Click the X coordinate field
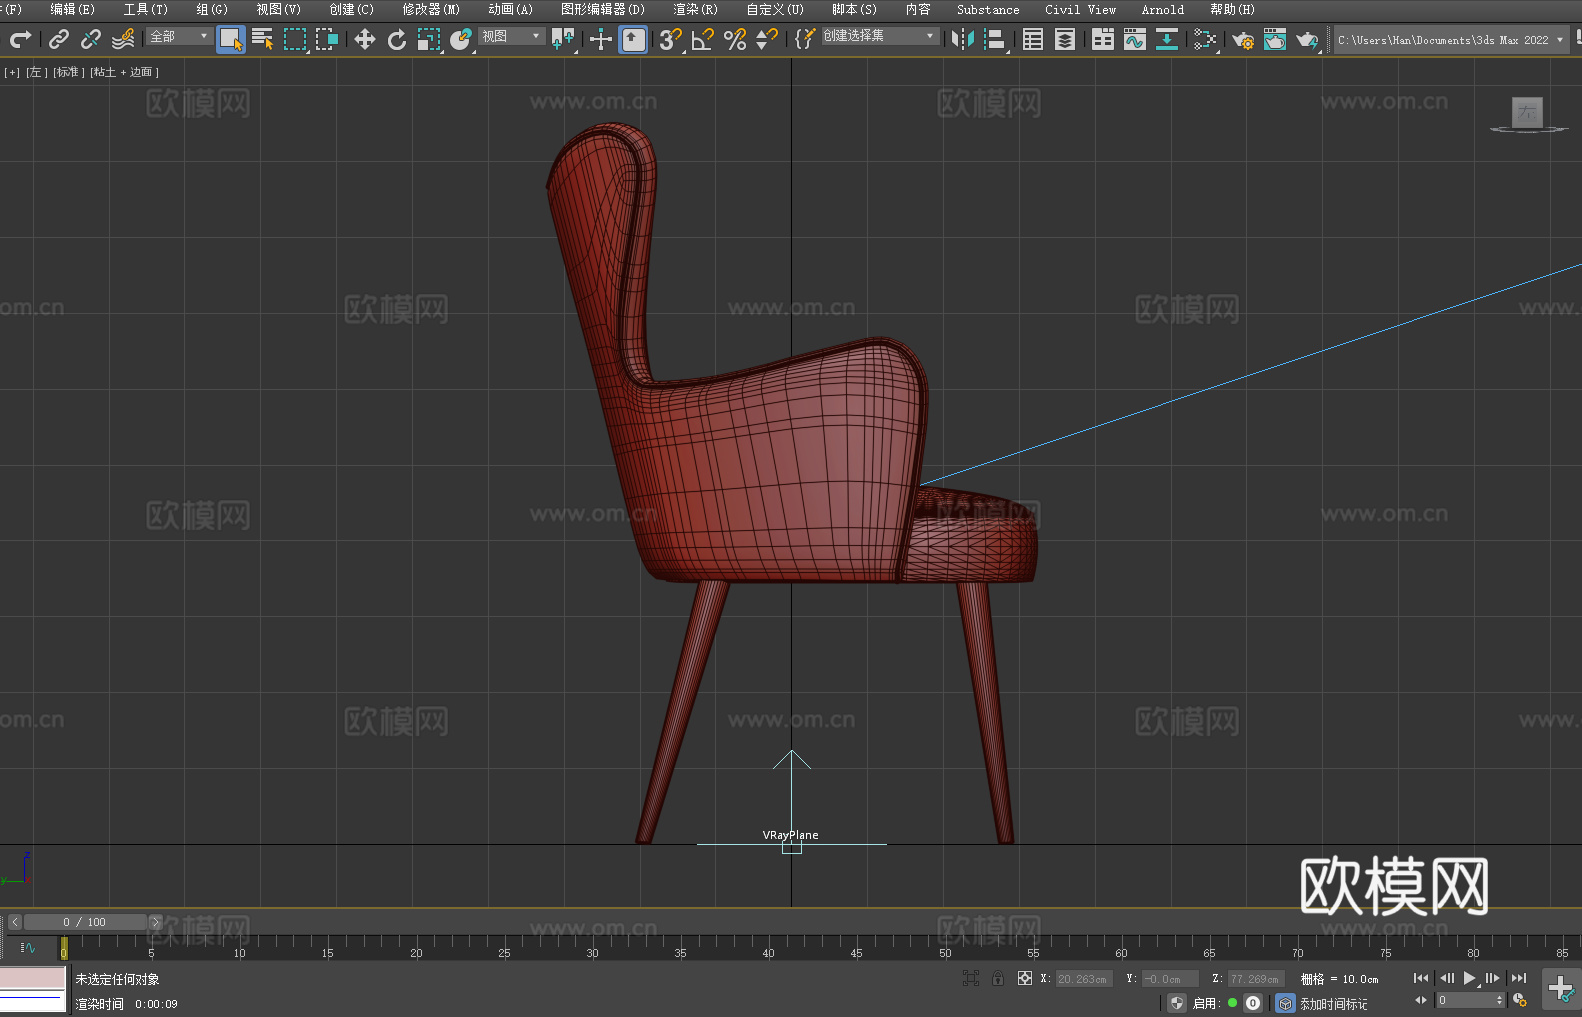1582x1017 pixels. tap(1083, 979)
